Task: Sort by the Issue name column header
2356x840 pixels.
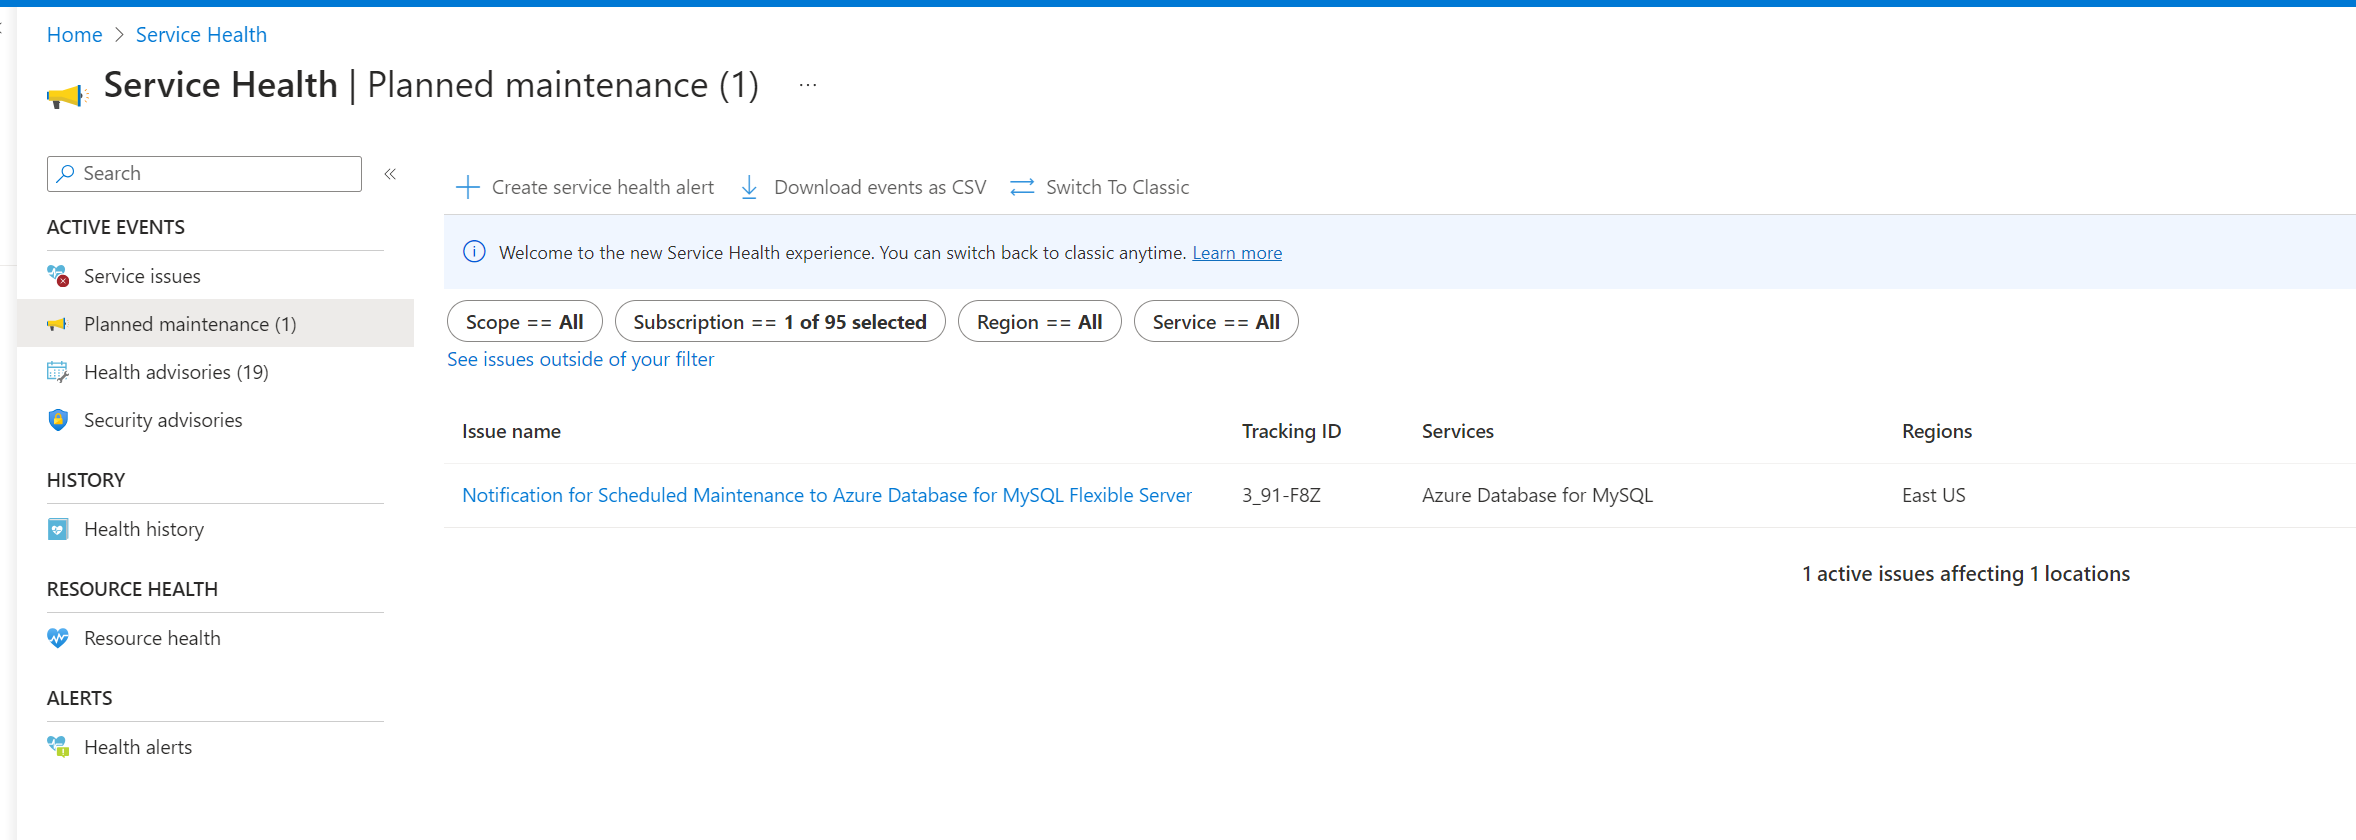Action: click(x=511, y=431)
